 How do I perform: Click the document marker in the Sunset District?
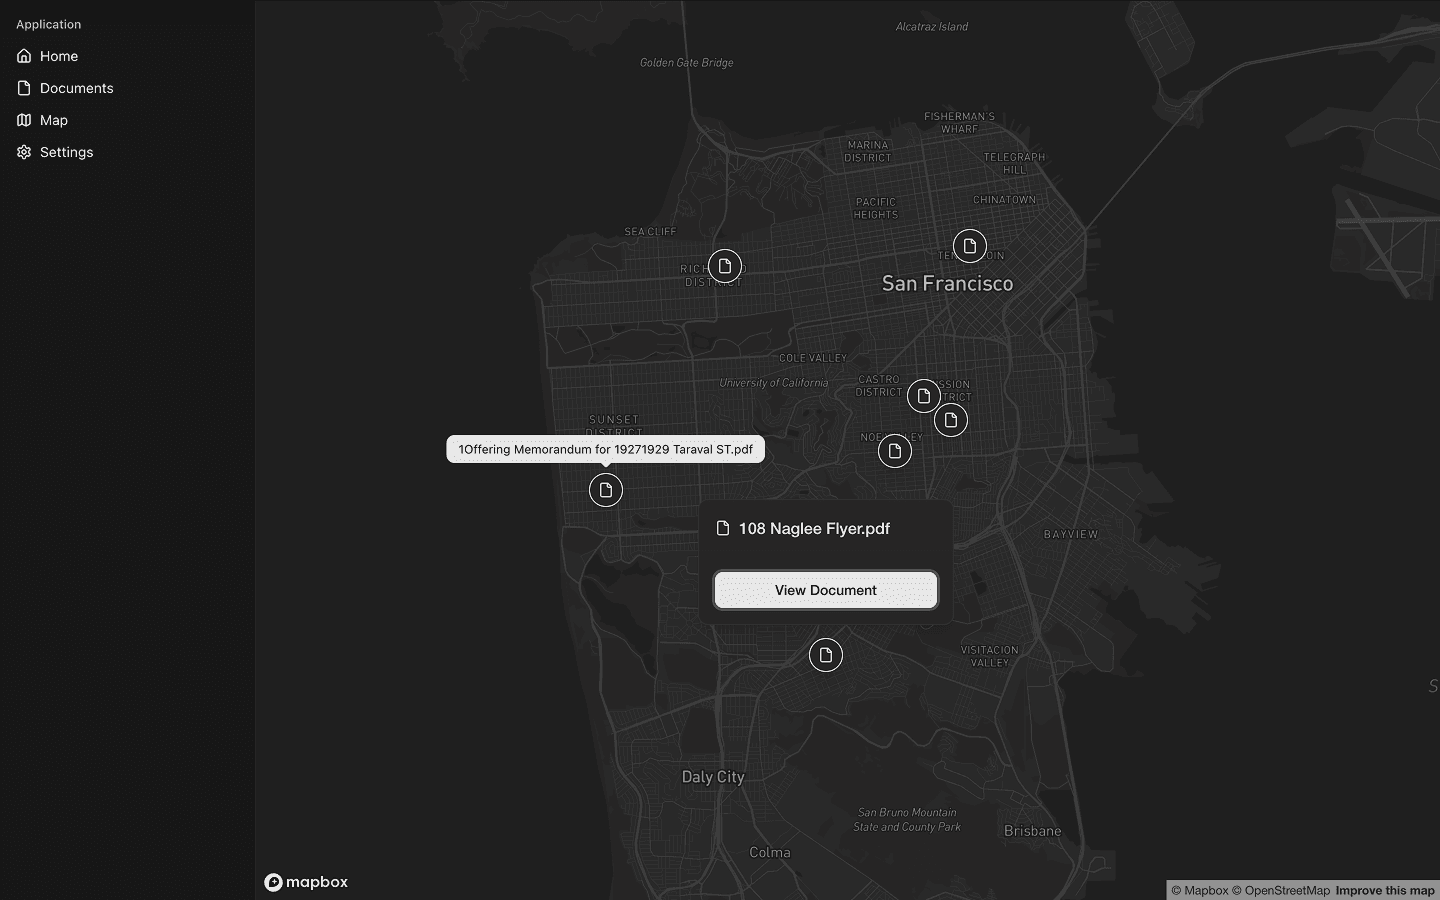605,490
